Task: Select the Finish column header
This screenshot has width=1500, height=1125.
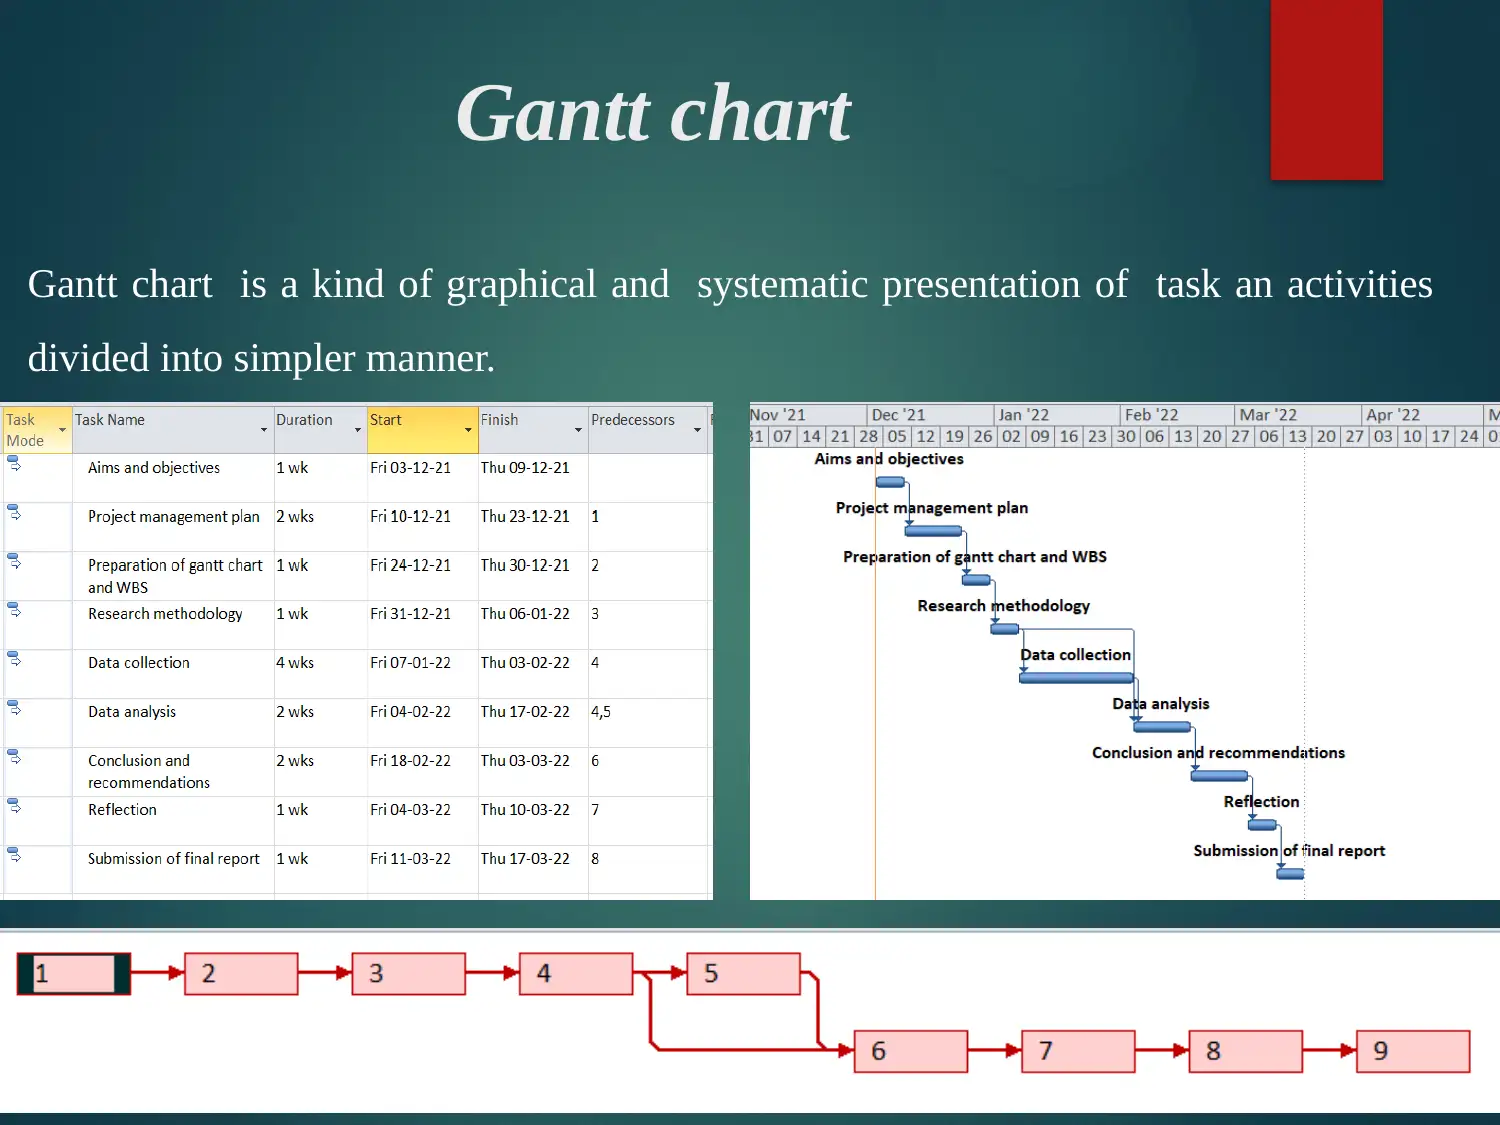Action: click(x=533, y=430)
